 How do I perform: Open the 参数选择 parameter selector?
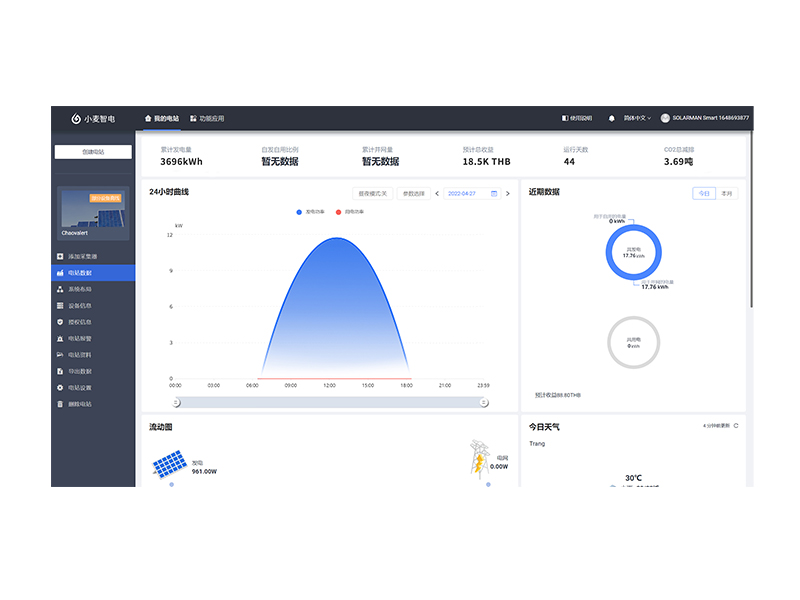[413, 193]
